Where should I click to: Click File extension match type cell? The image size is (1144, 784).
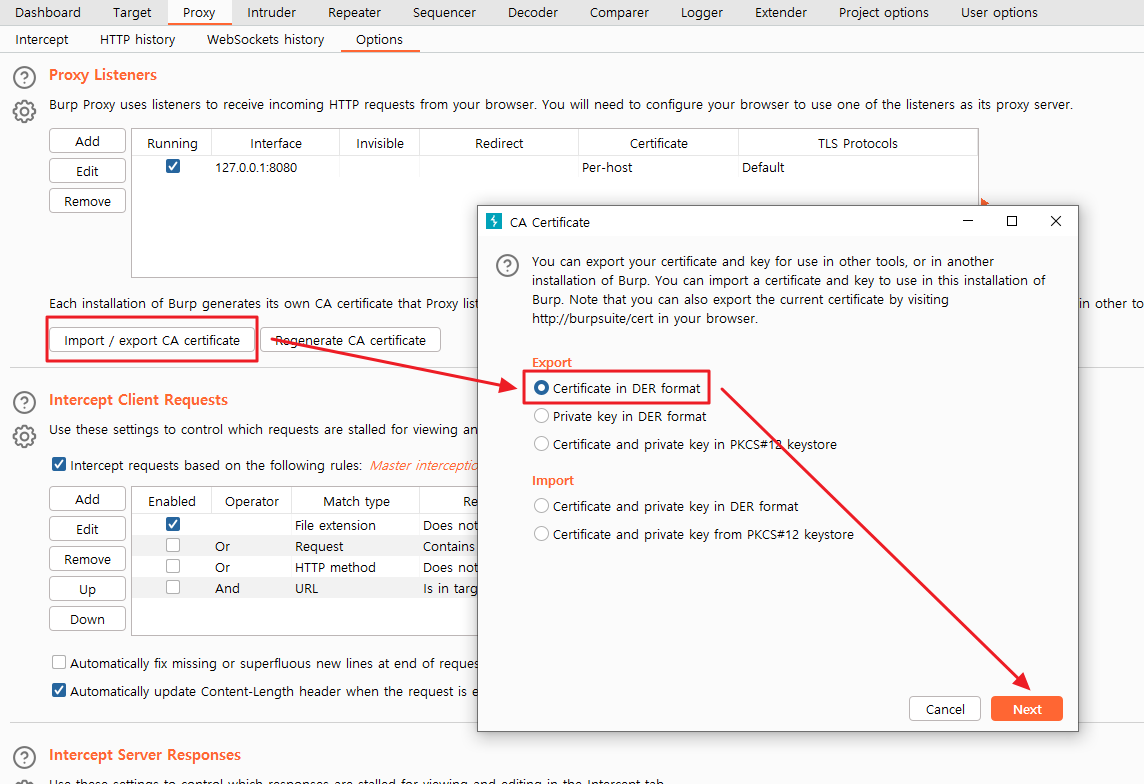point(356,525)
